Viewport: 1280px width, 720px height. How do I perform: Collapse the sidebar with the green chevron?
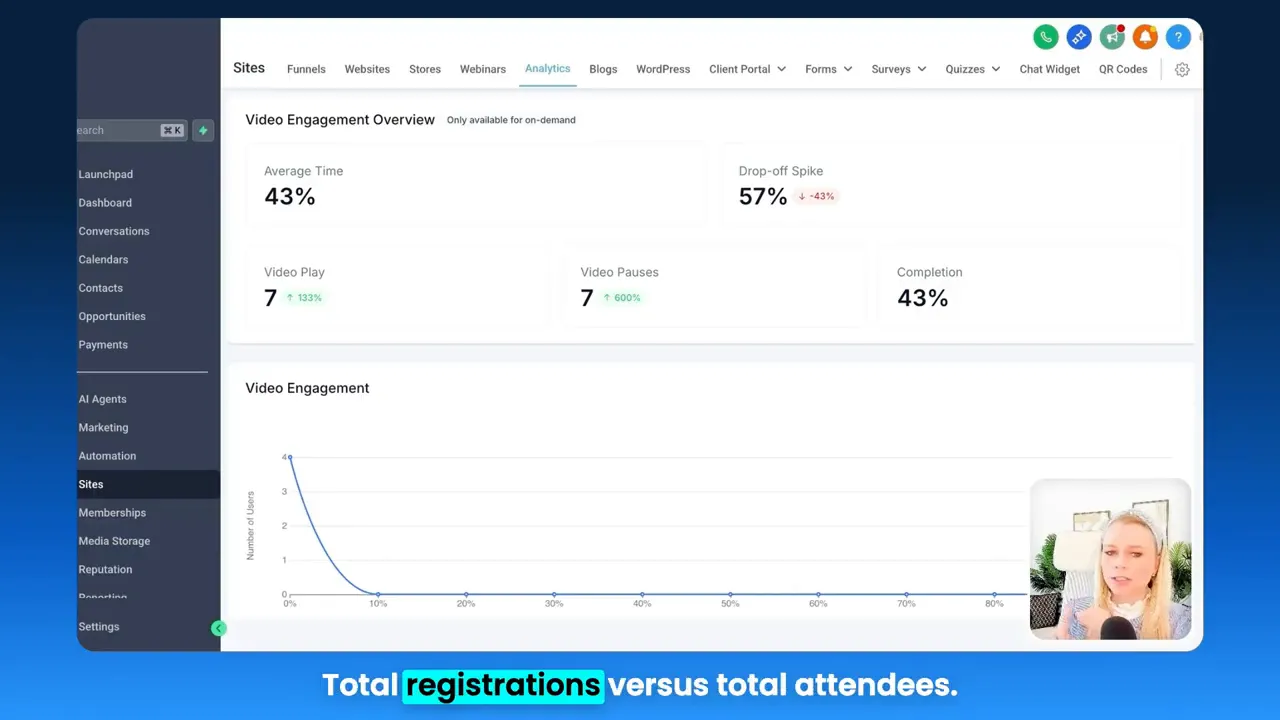click(x=219, y=627)
